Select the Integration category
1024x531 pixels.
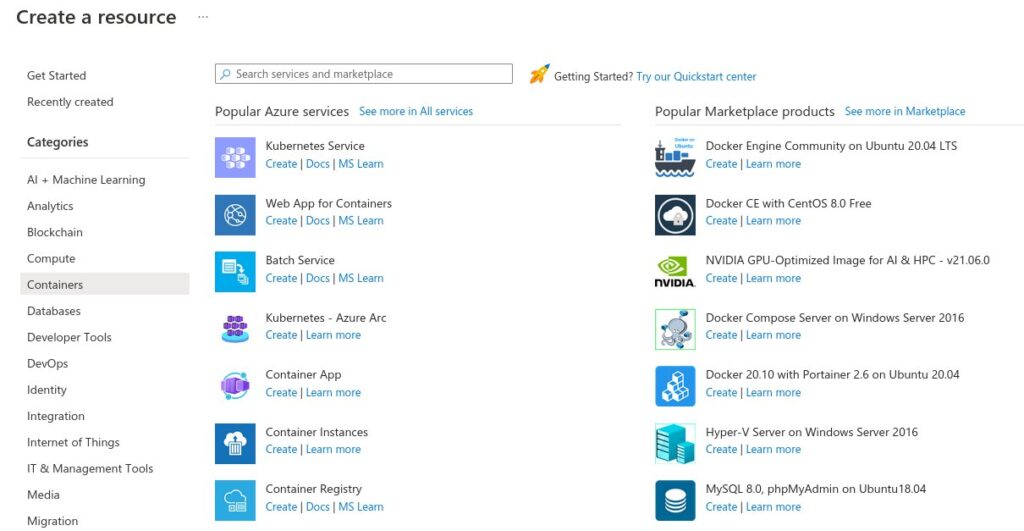click(x=56, y=416)
